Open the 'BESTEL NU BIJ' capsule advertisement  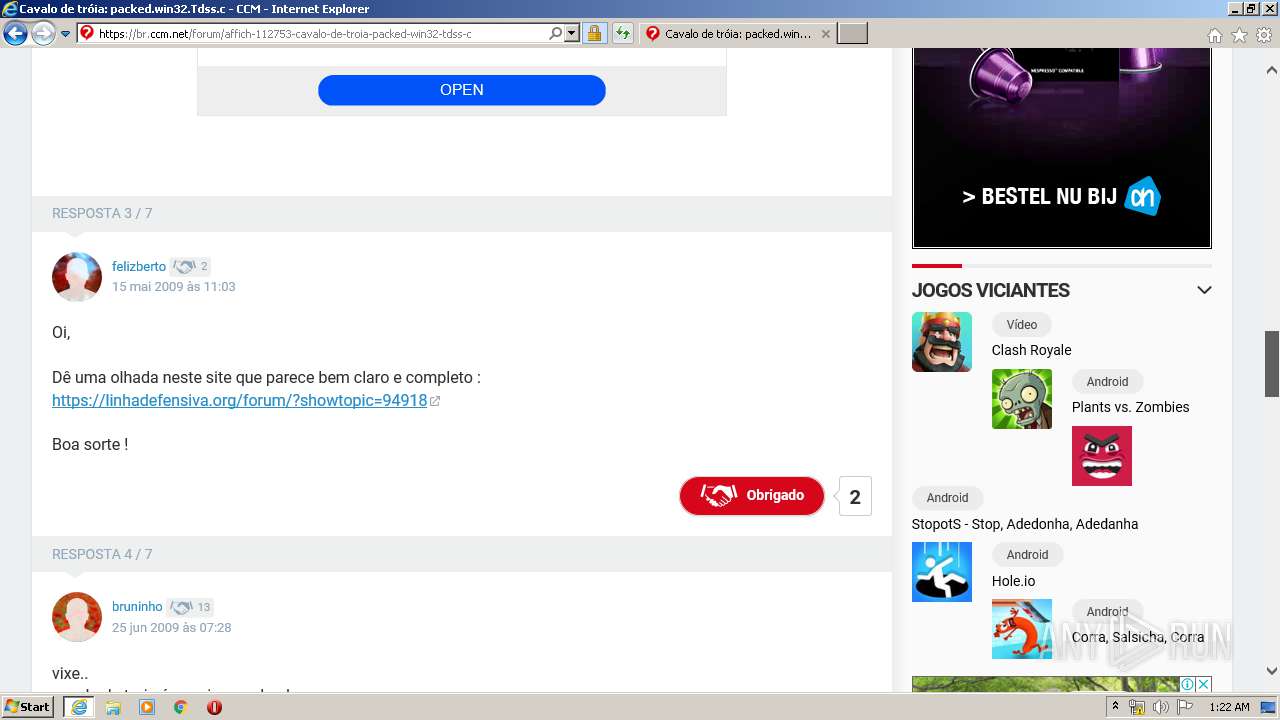[1062, 148]
